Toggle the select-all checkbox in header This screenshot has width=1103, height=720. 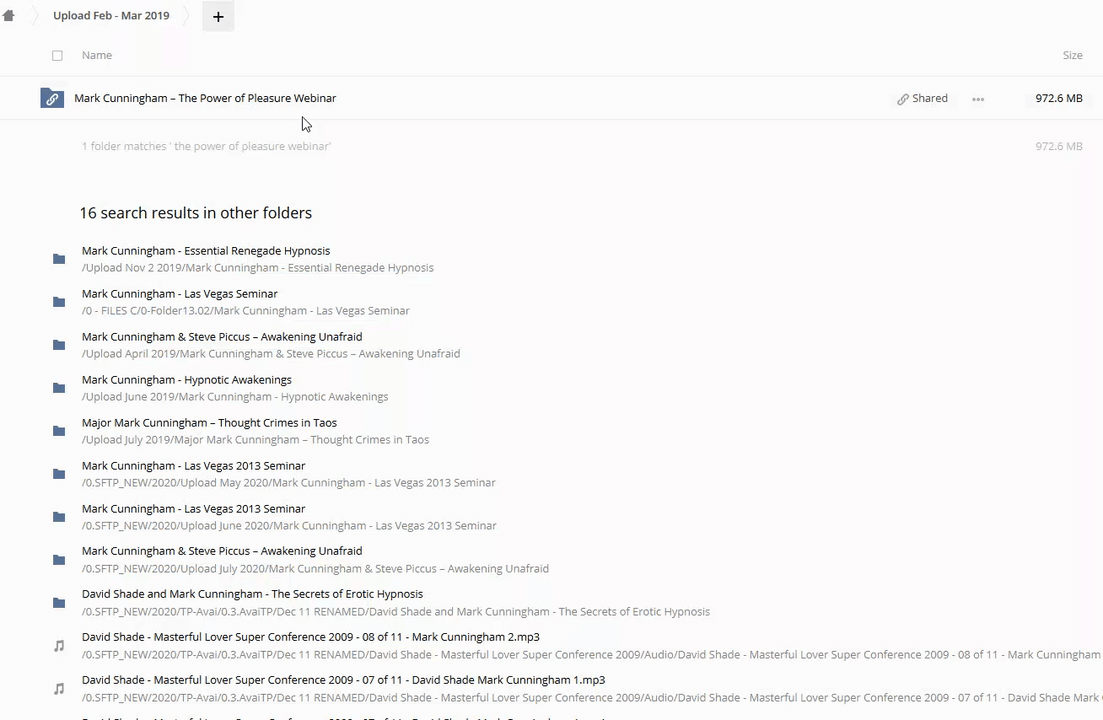[57, 56]
